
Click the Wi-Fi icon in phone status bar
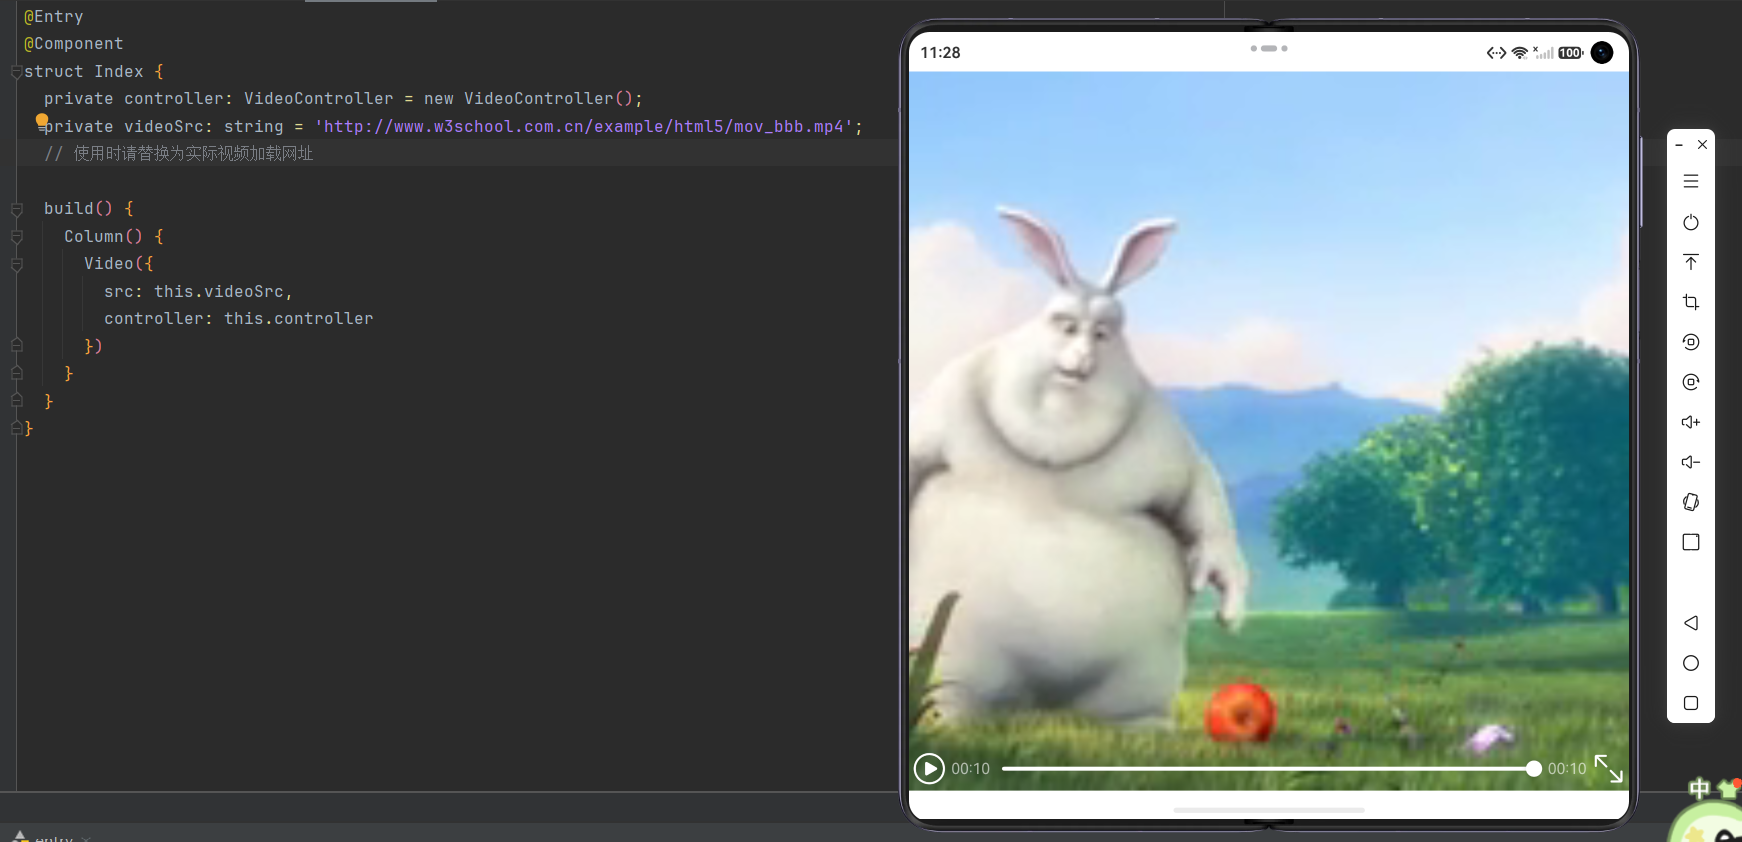1519,53
